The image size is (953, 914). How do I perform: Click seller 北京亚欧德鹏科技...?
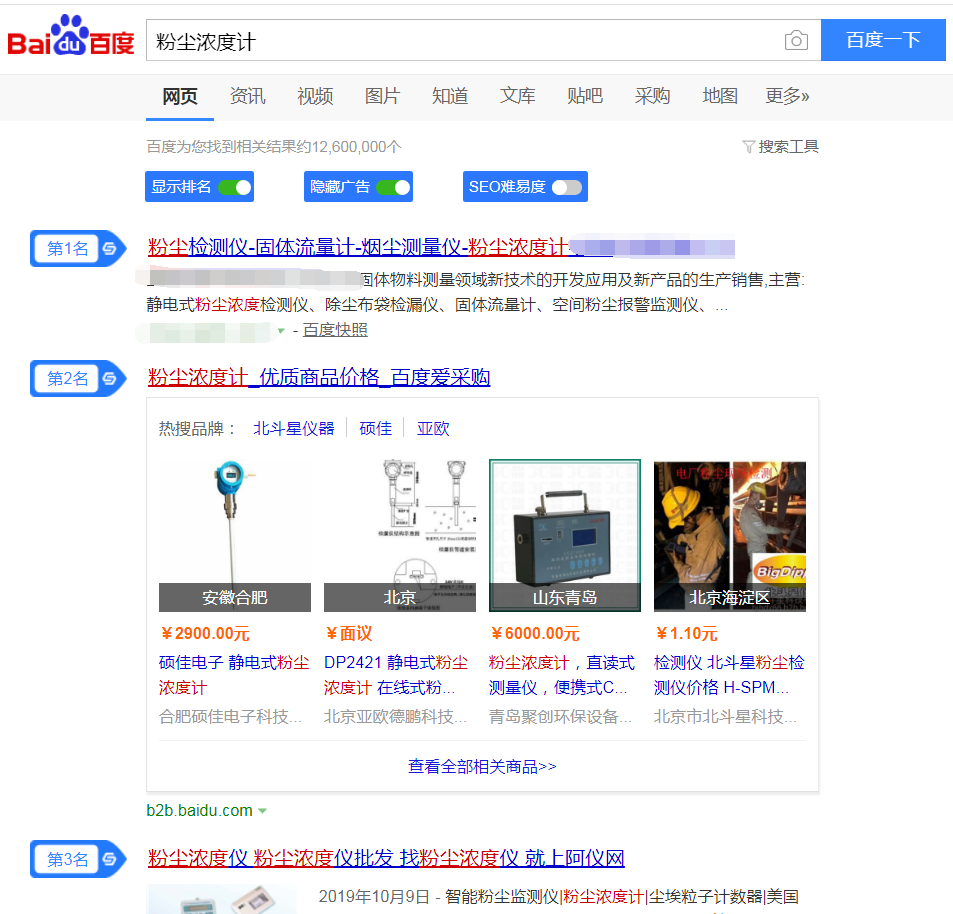coord(396,717)
